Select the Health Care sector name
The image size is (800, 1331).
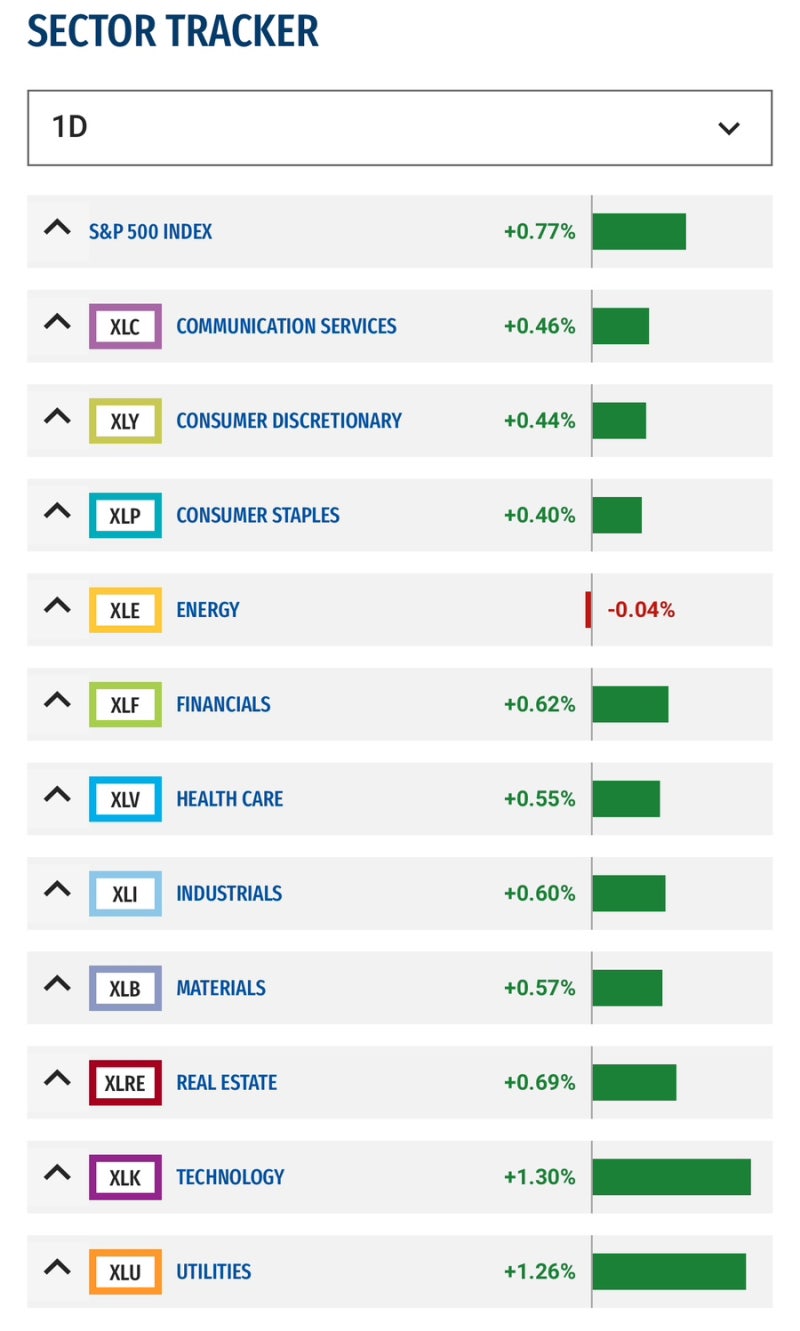(229, 799)
